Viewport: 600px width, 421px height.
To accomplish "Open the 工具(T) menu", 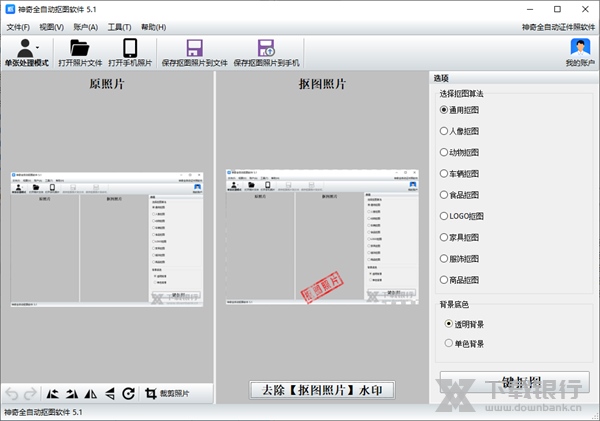I will click(119, 27).
